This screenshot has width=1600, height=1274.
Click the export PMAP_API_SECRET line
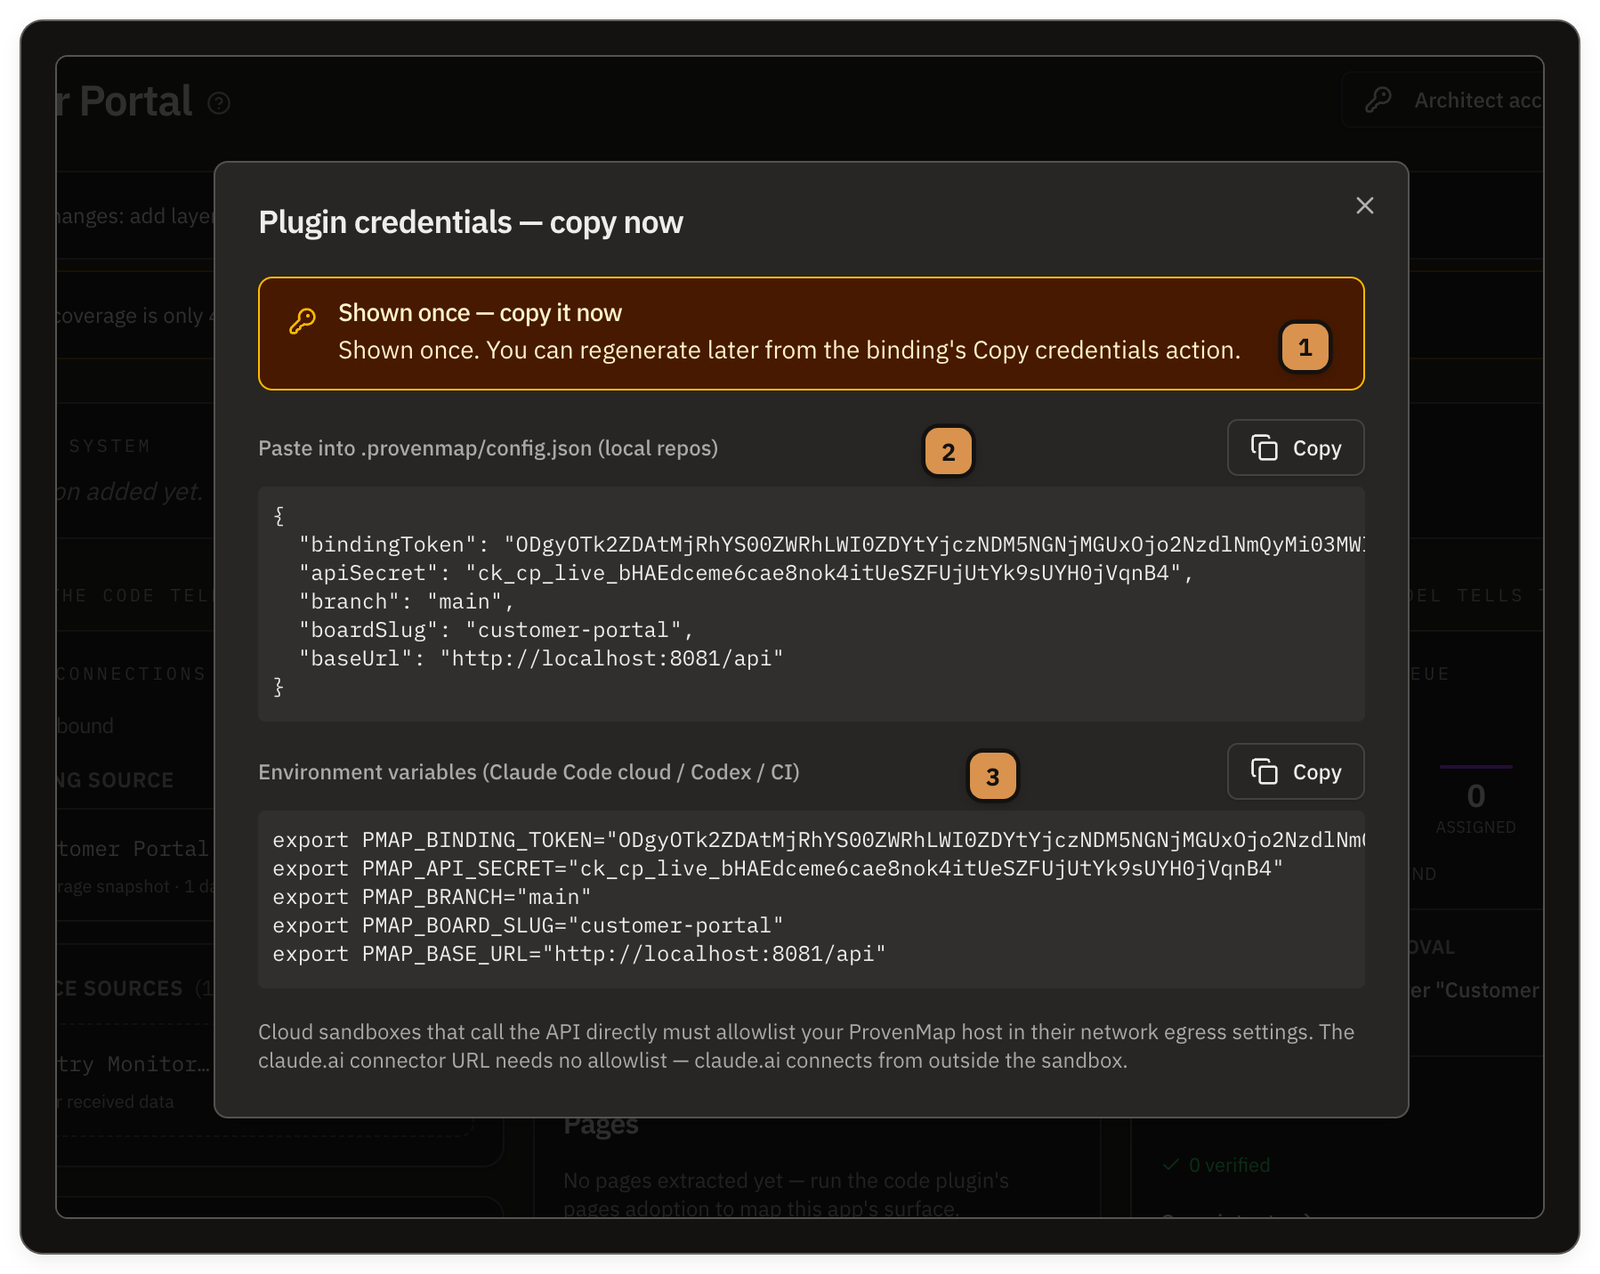[778, 869]
